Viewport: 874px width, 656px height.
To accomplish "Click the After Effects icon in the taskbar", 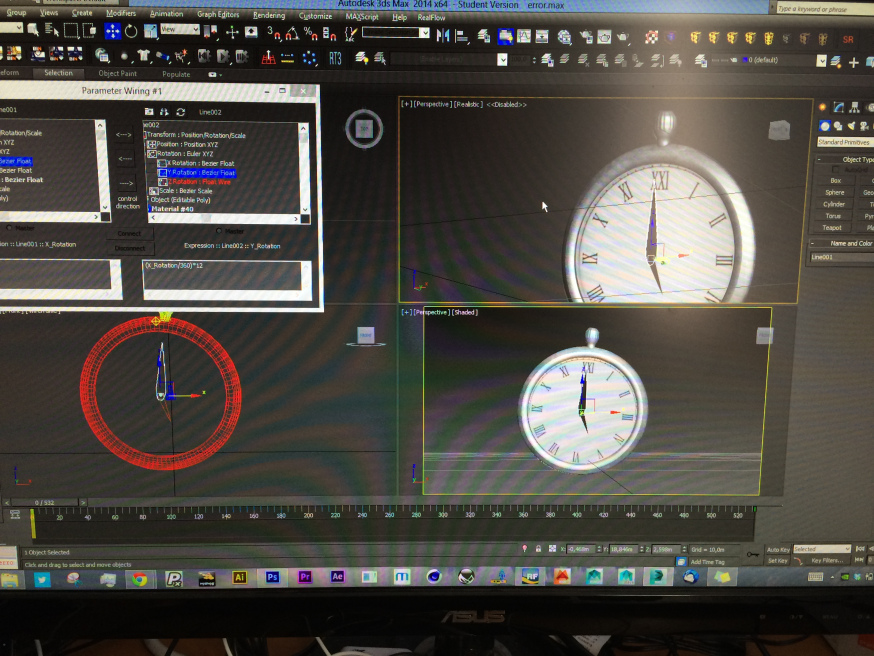I will point(337,577).
